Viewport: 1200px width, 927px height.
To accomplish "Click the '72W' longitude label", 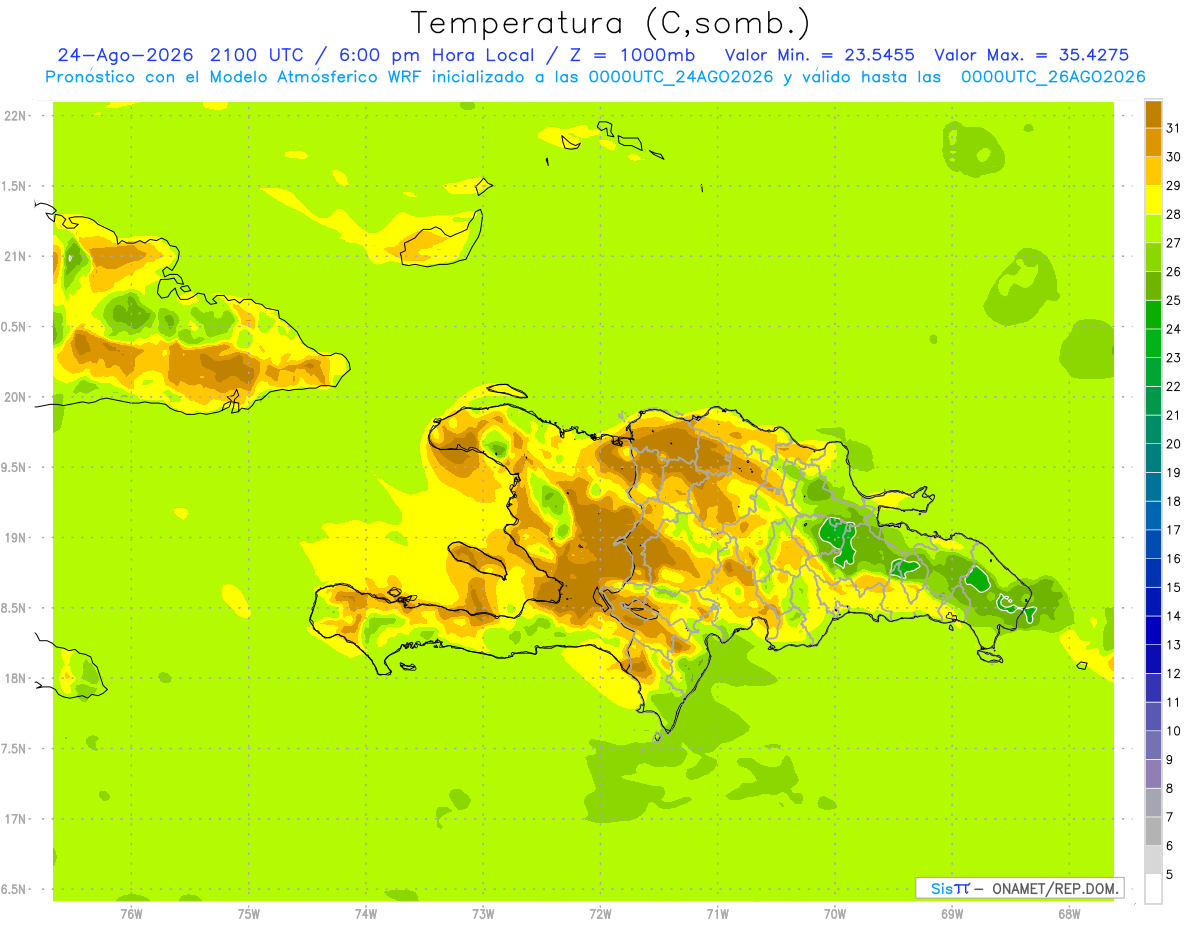I will click(x=600, y=914).
